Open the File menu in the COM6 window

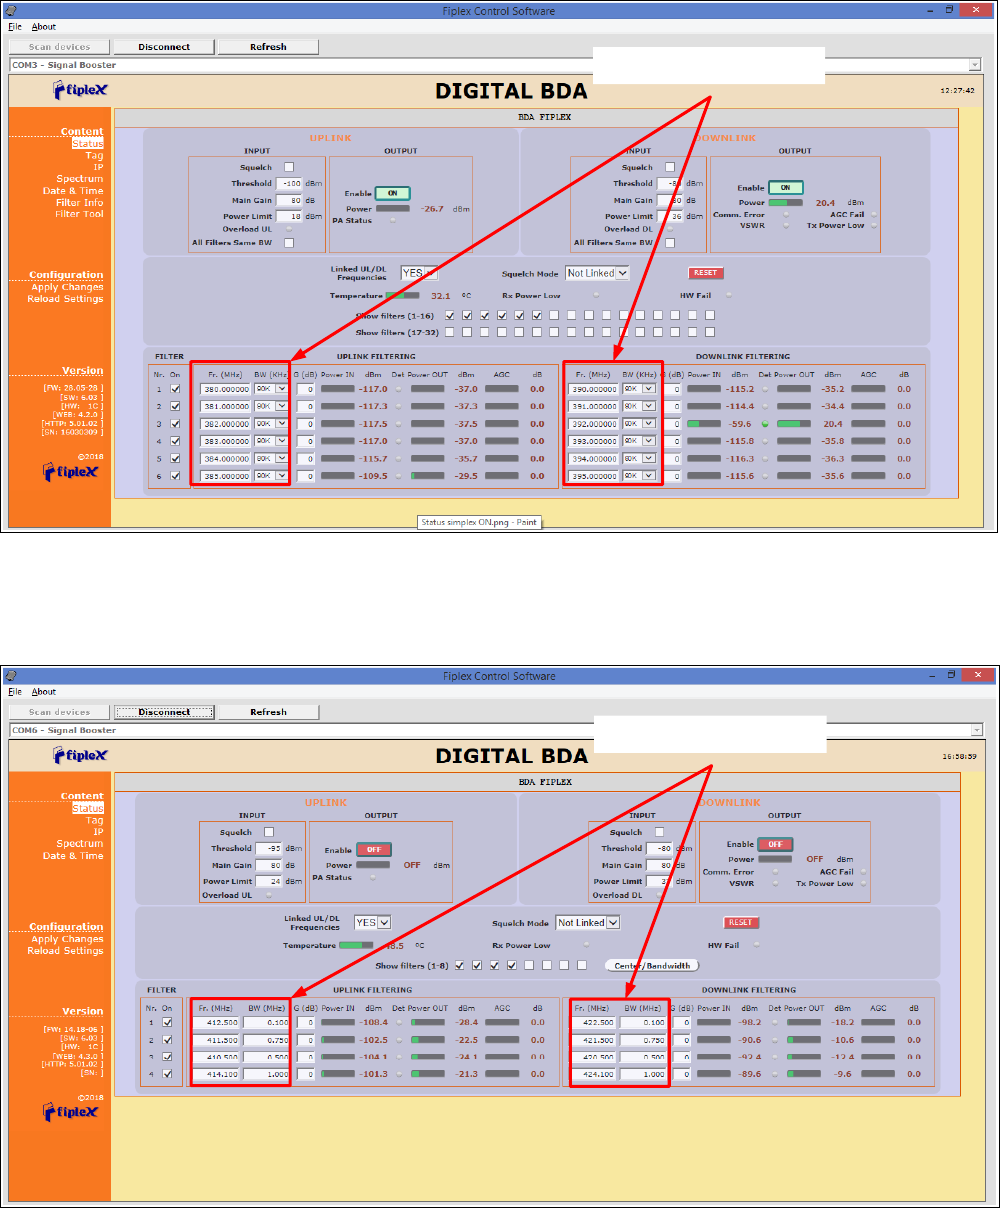pyautogui.click(x=15, y=692)
